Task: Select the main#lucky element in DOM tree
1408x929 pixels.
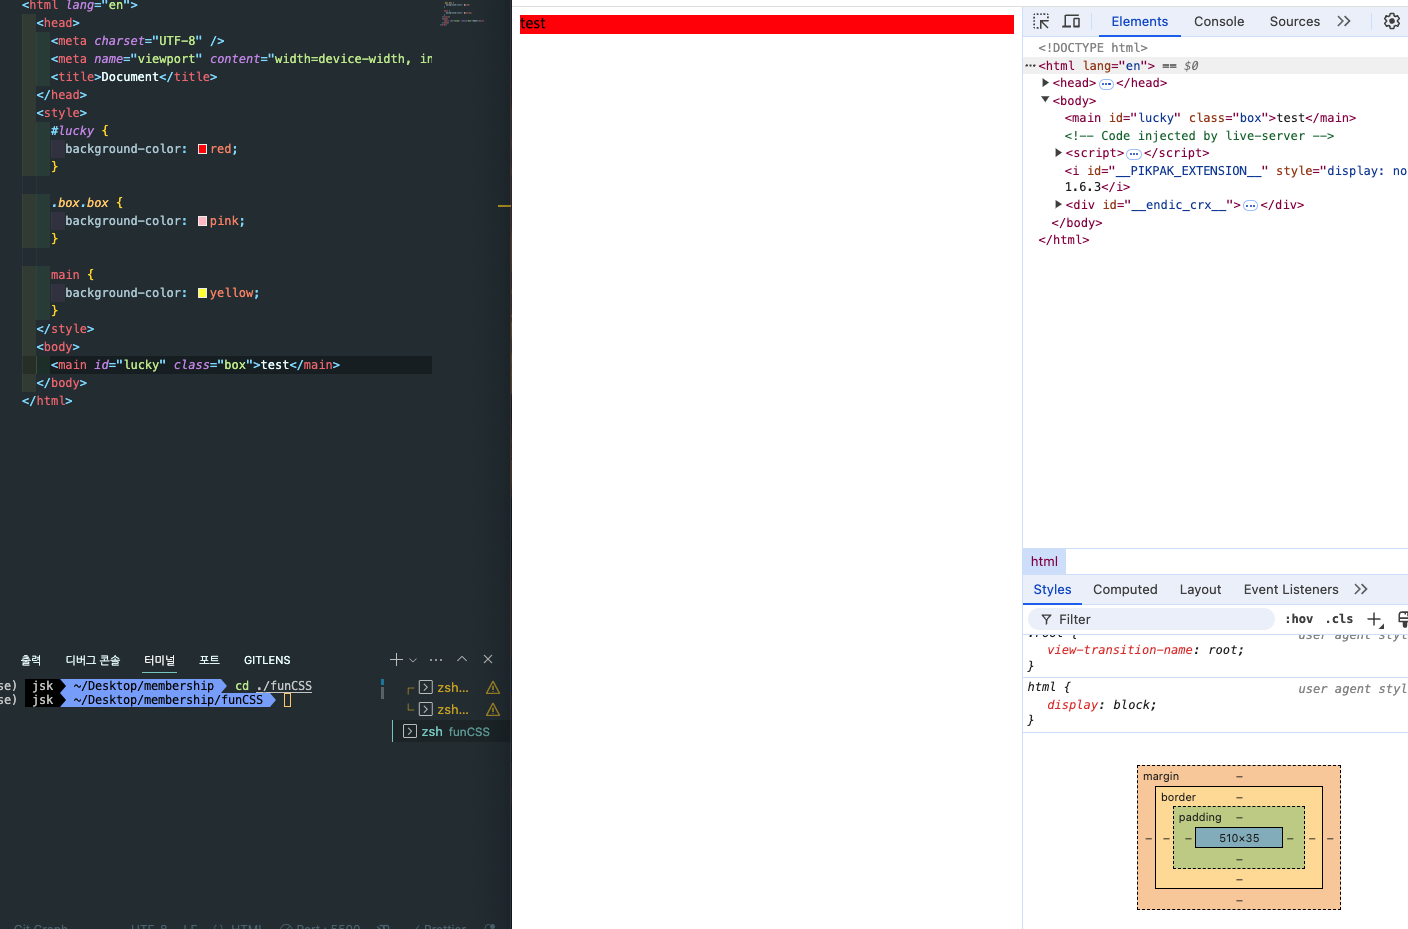Action: 1210,118
